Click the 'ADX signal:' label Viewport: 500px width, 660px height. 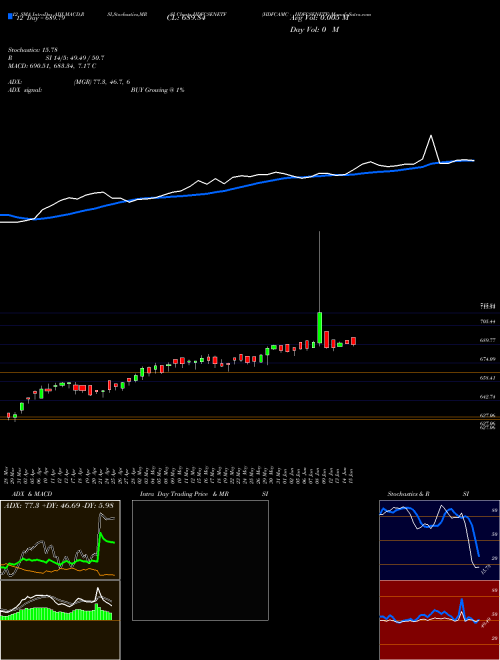24,90
